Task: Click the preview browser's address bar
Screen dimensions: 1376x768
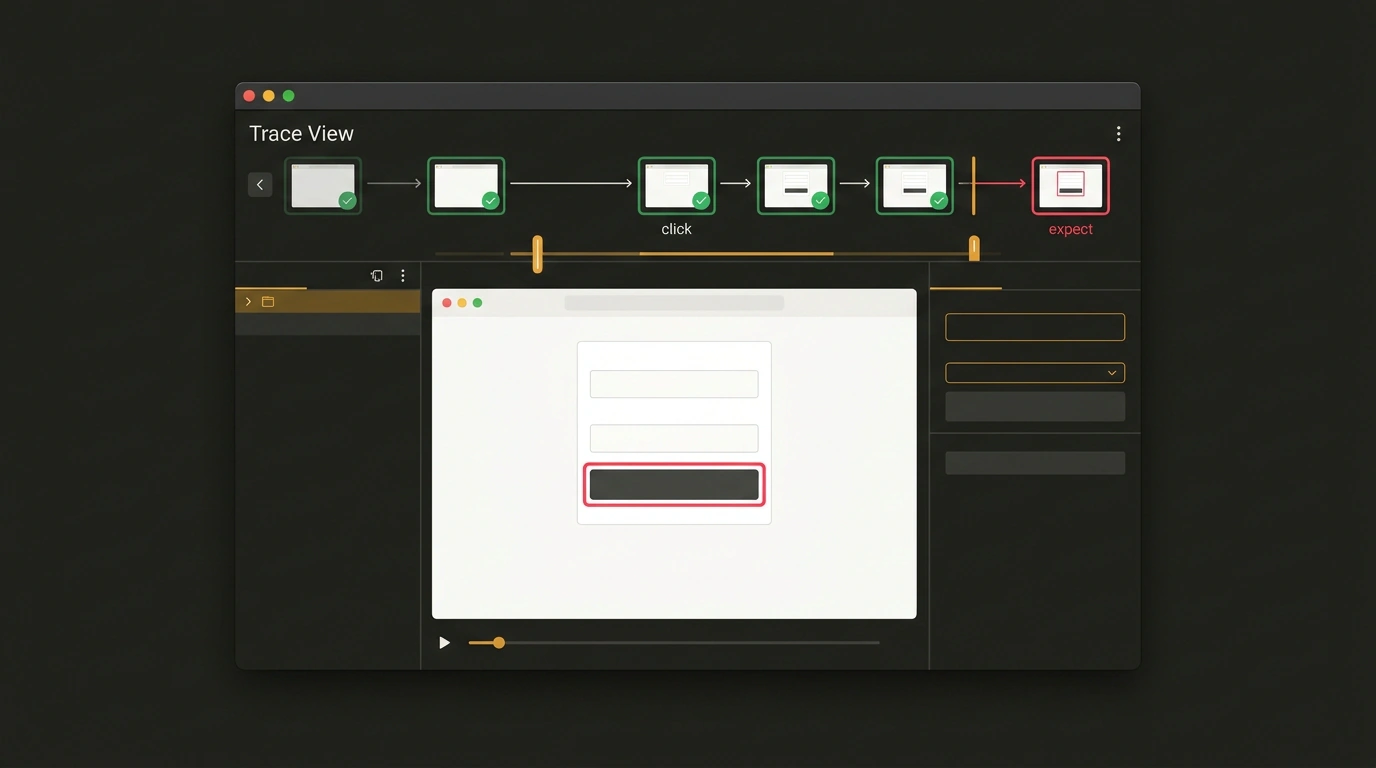Action: pyautogui.click(x=674, y=303)
